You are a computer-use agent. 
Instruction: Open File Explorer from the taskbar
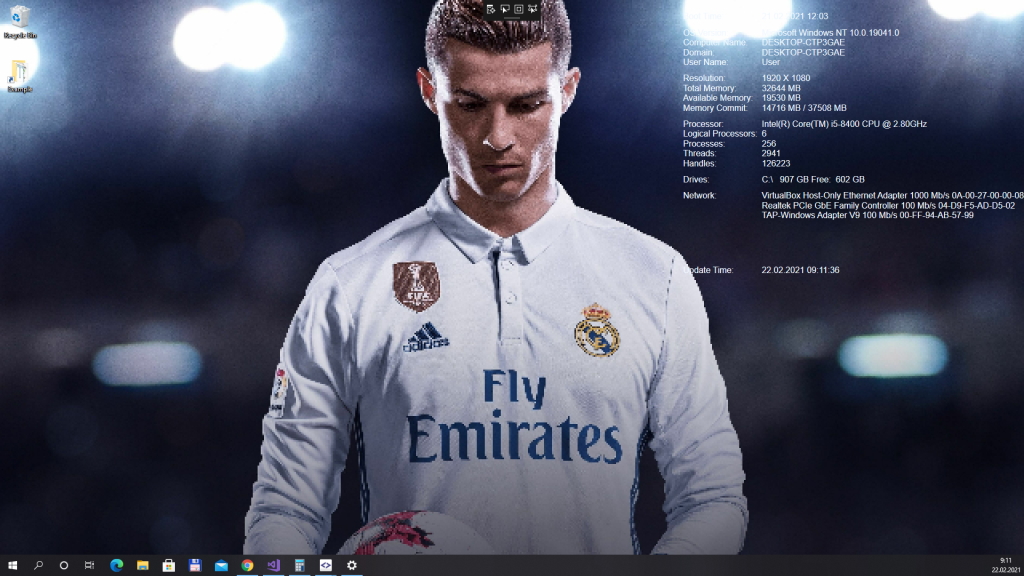(142, 566)
